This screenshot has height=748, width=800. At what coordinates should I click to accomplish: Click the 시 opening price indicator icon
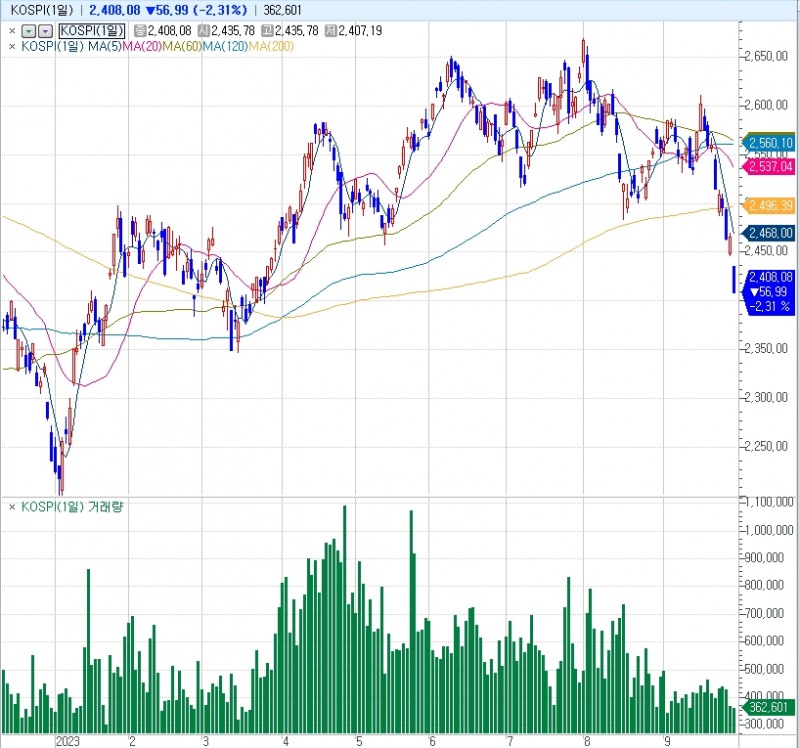pyautogui.click(x=204, y=31)
